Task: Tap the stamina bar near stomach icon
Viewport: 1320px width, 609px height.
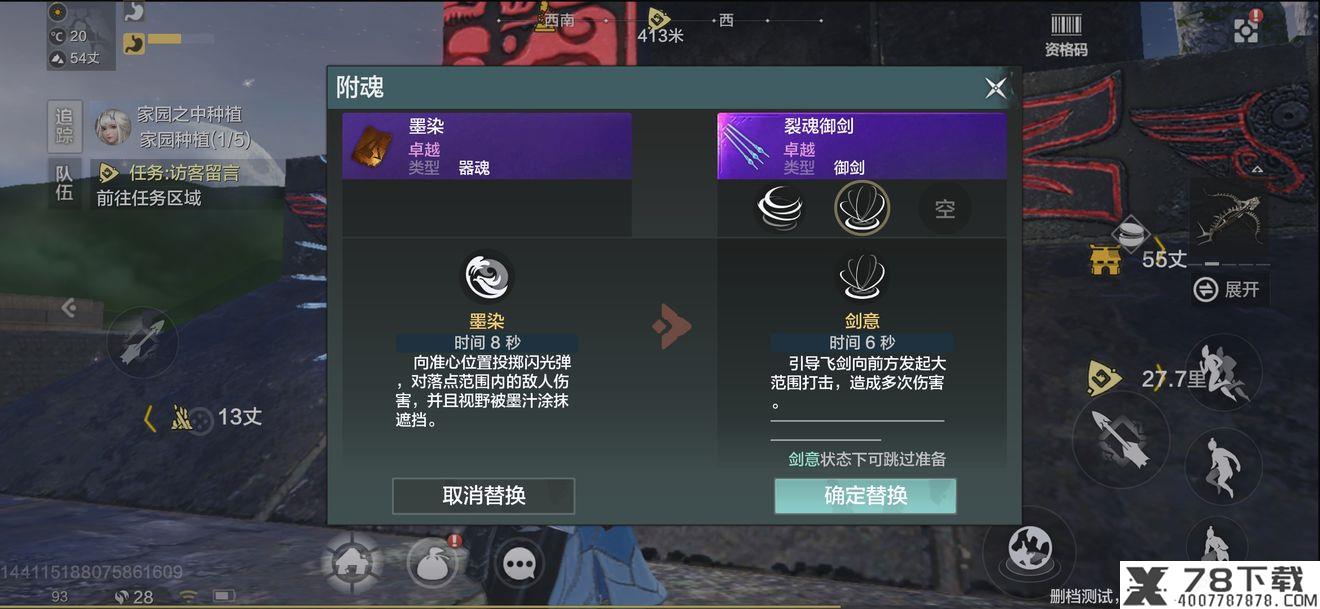Action: coord(180,39)
